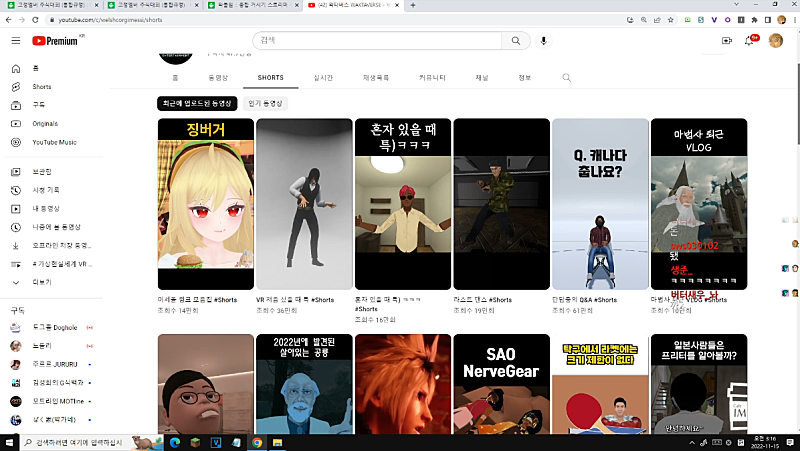This screenshot has width=800, height=451.
Task: Bookmark page with the star icon
Action: pos(673,19)
